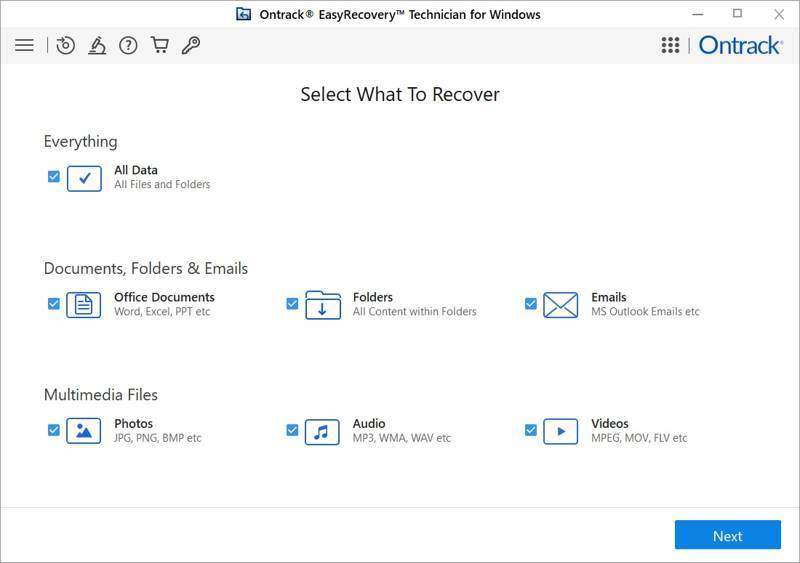800x563 pixels.
Task: Uncheck the All Data checkbox
Action: click(x=54, y=177)
